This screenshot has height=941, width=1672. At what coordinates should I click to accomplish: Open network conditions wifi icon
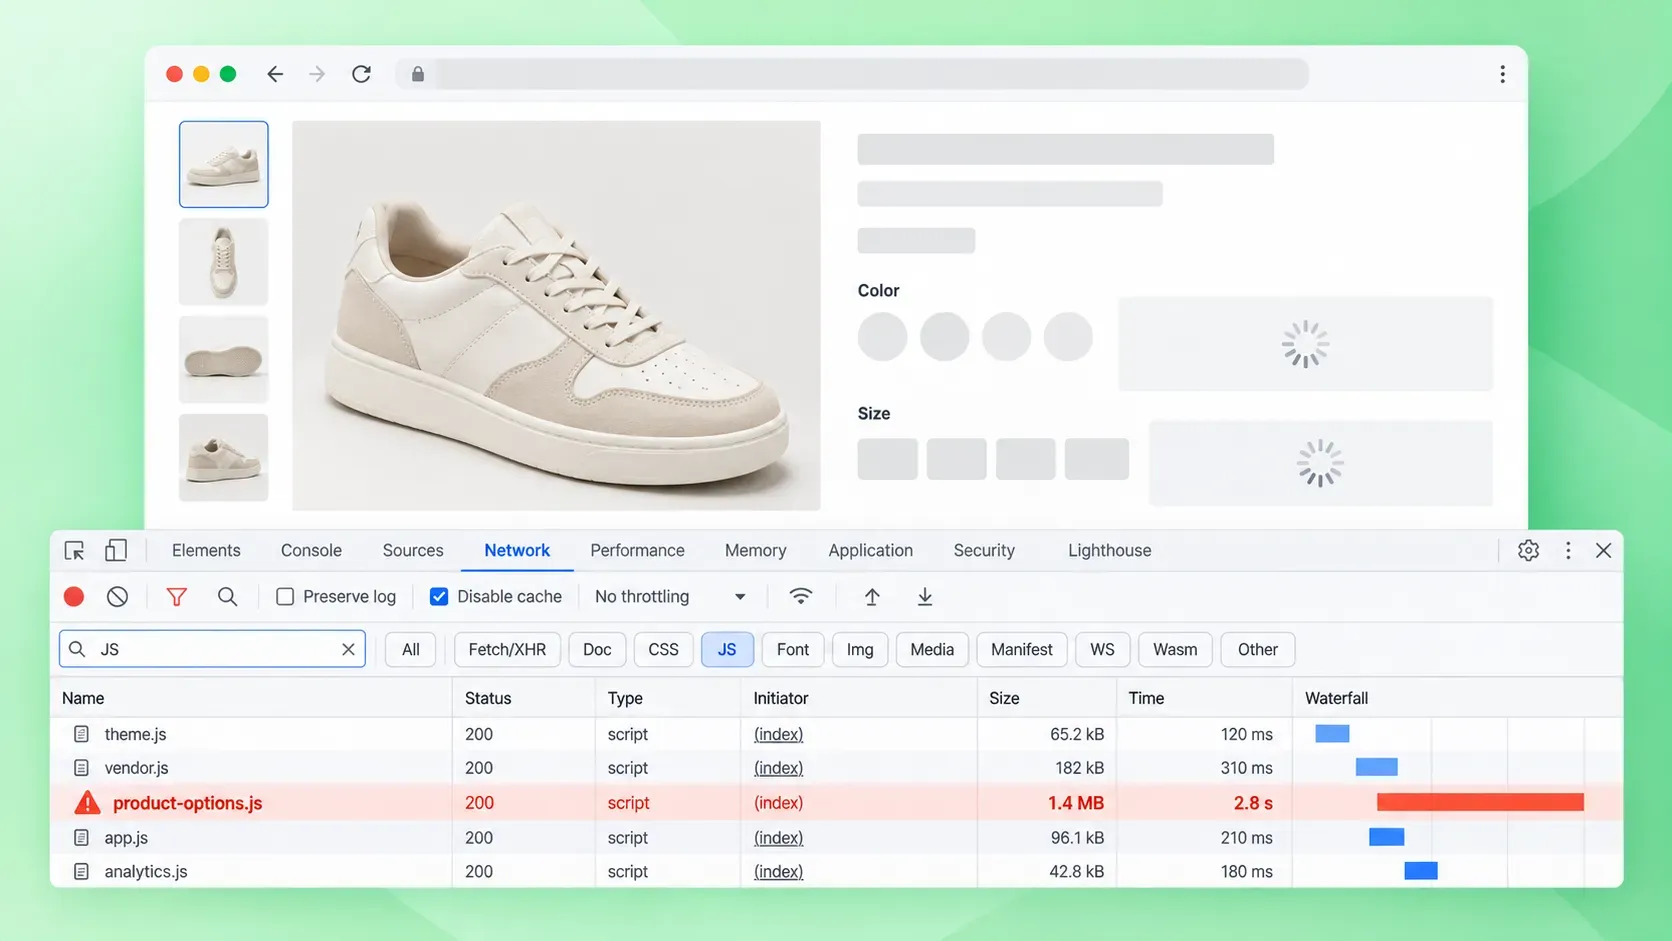click(x=800, y=597)
